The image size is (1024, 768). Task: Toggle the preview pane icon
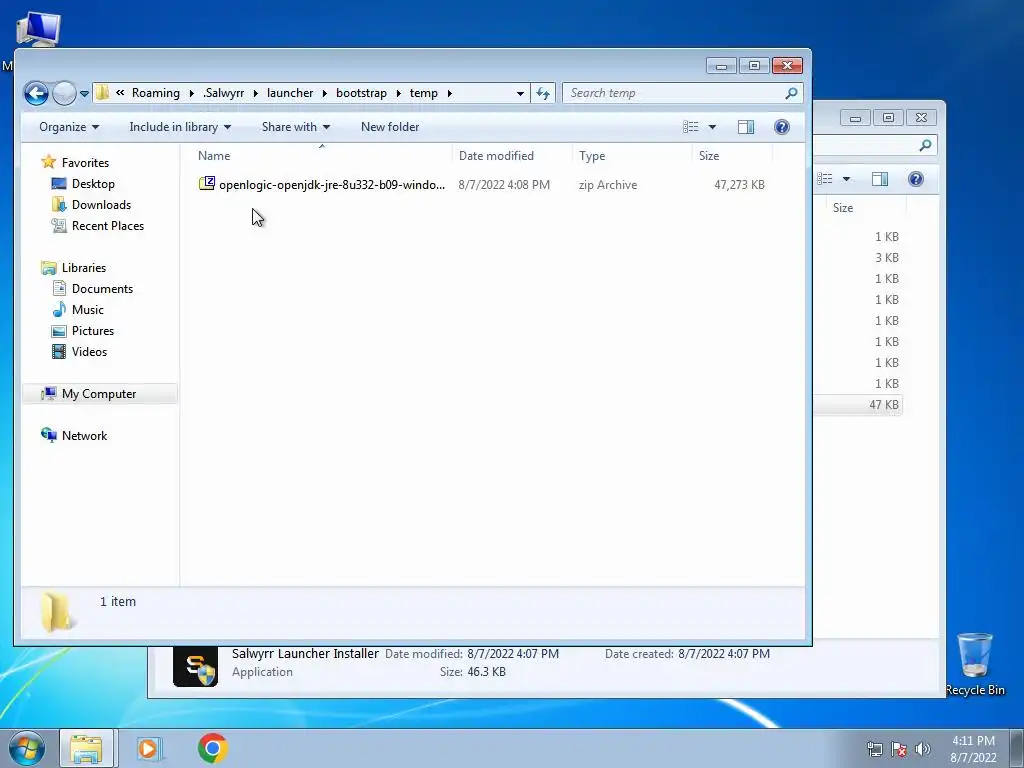746,127
